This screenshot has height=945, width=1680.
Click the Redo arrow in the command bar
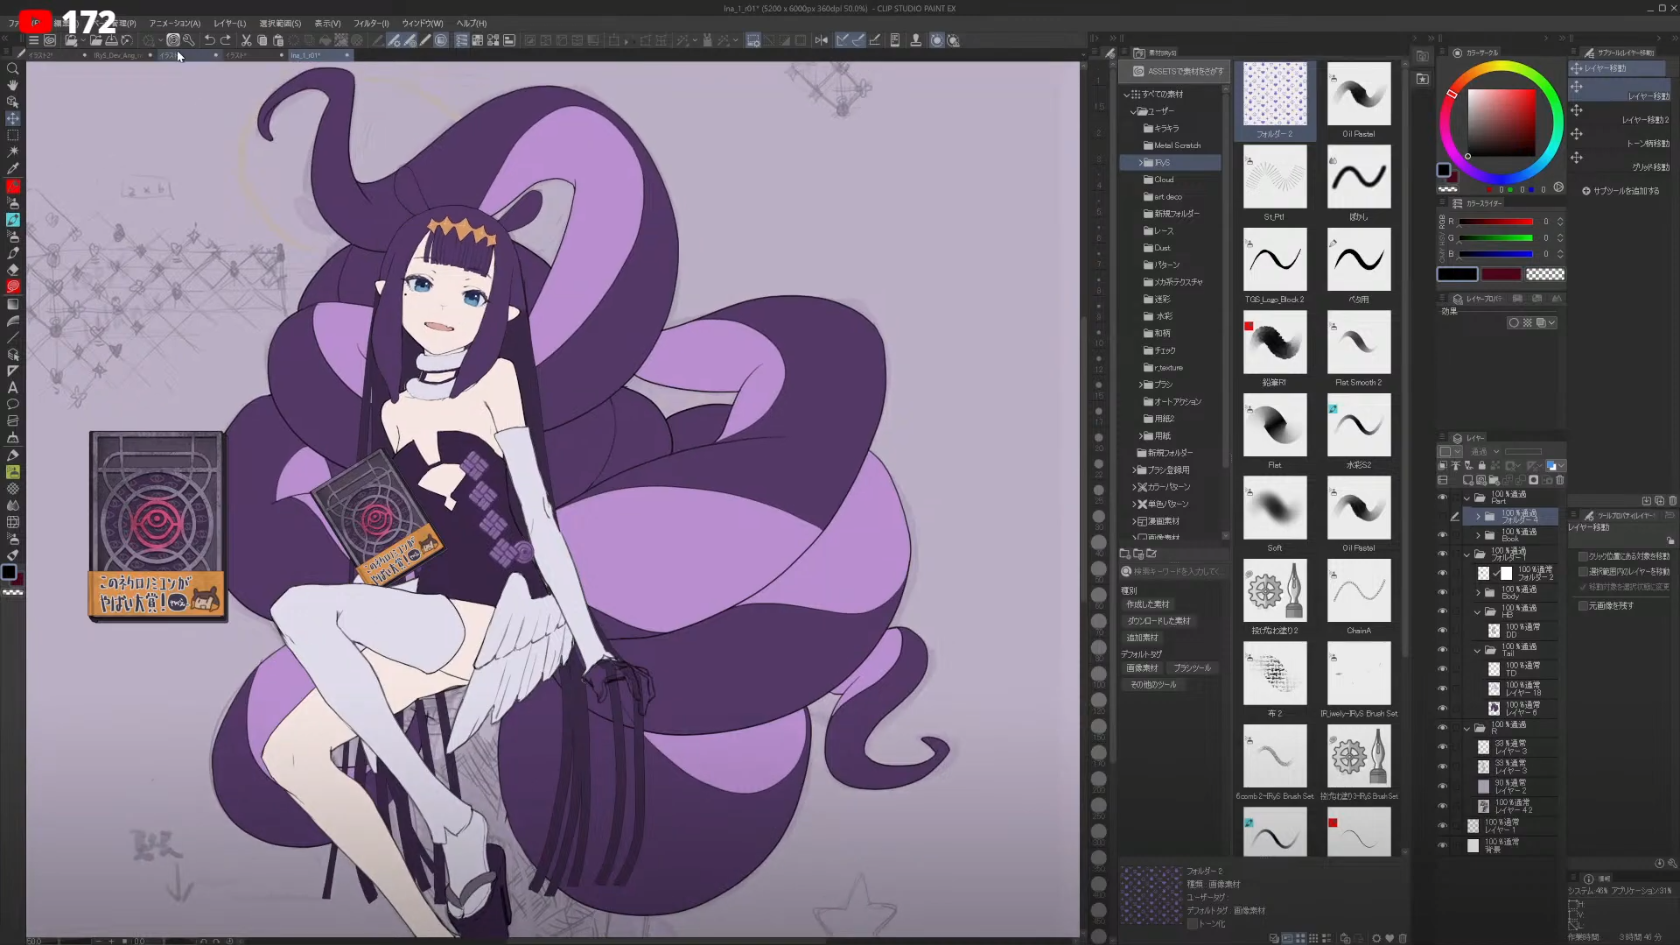225,40
